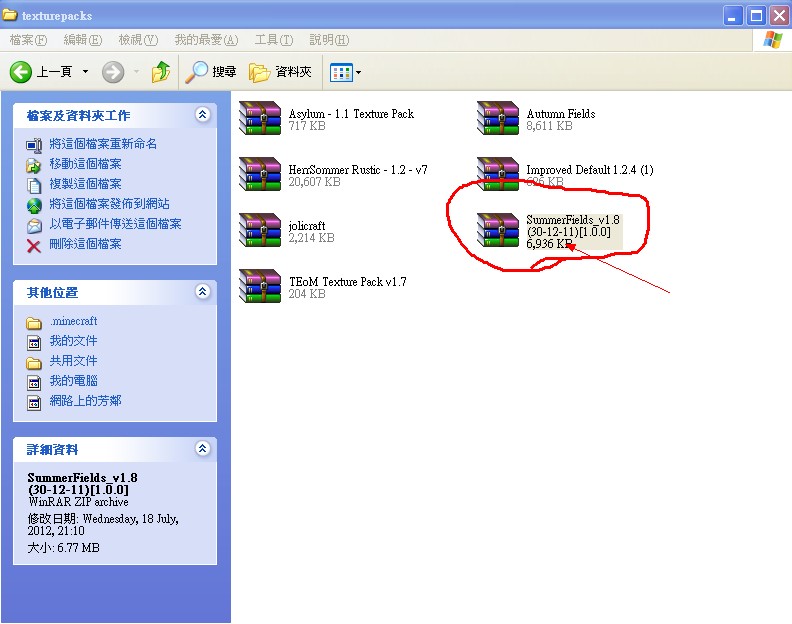Click the Improved Default 1.2.4 (1) filename
Image resolution: width=792 pixels, height=624 pixels.
coord(589,170)
